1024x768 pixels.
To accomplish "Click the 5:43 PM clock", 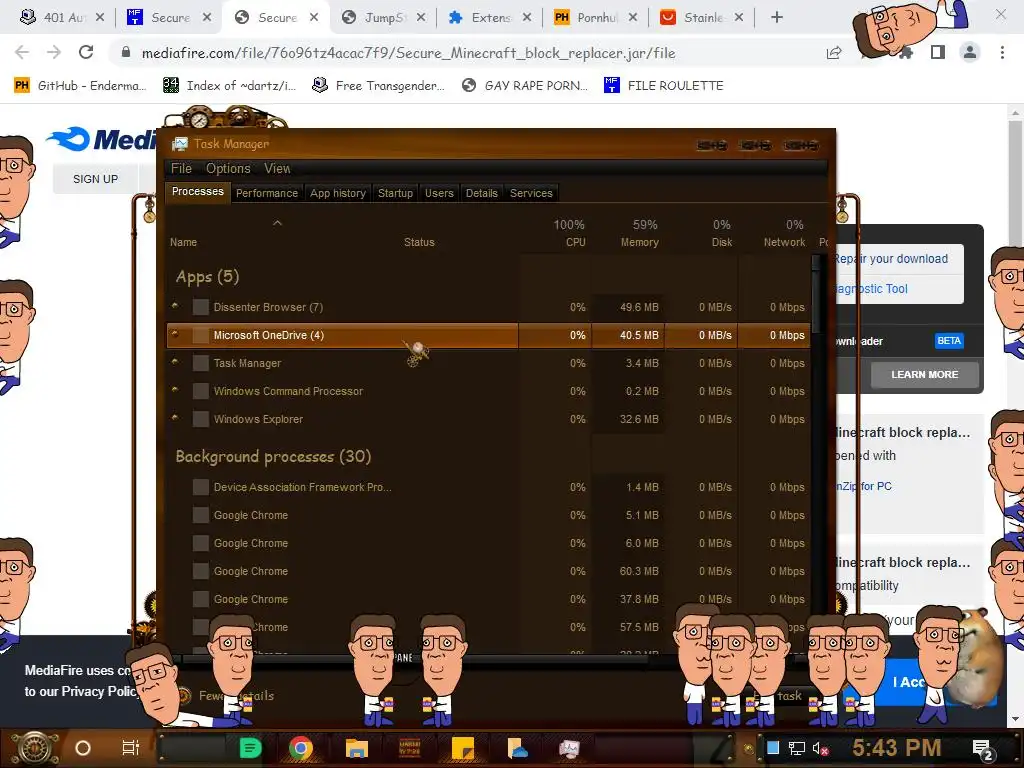I will (896, 748).
